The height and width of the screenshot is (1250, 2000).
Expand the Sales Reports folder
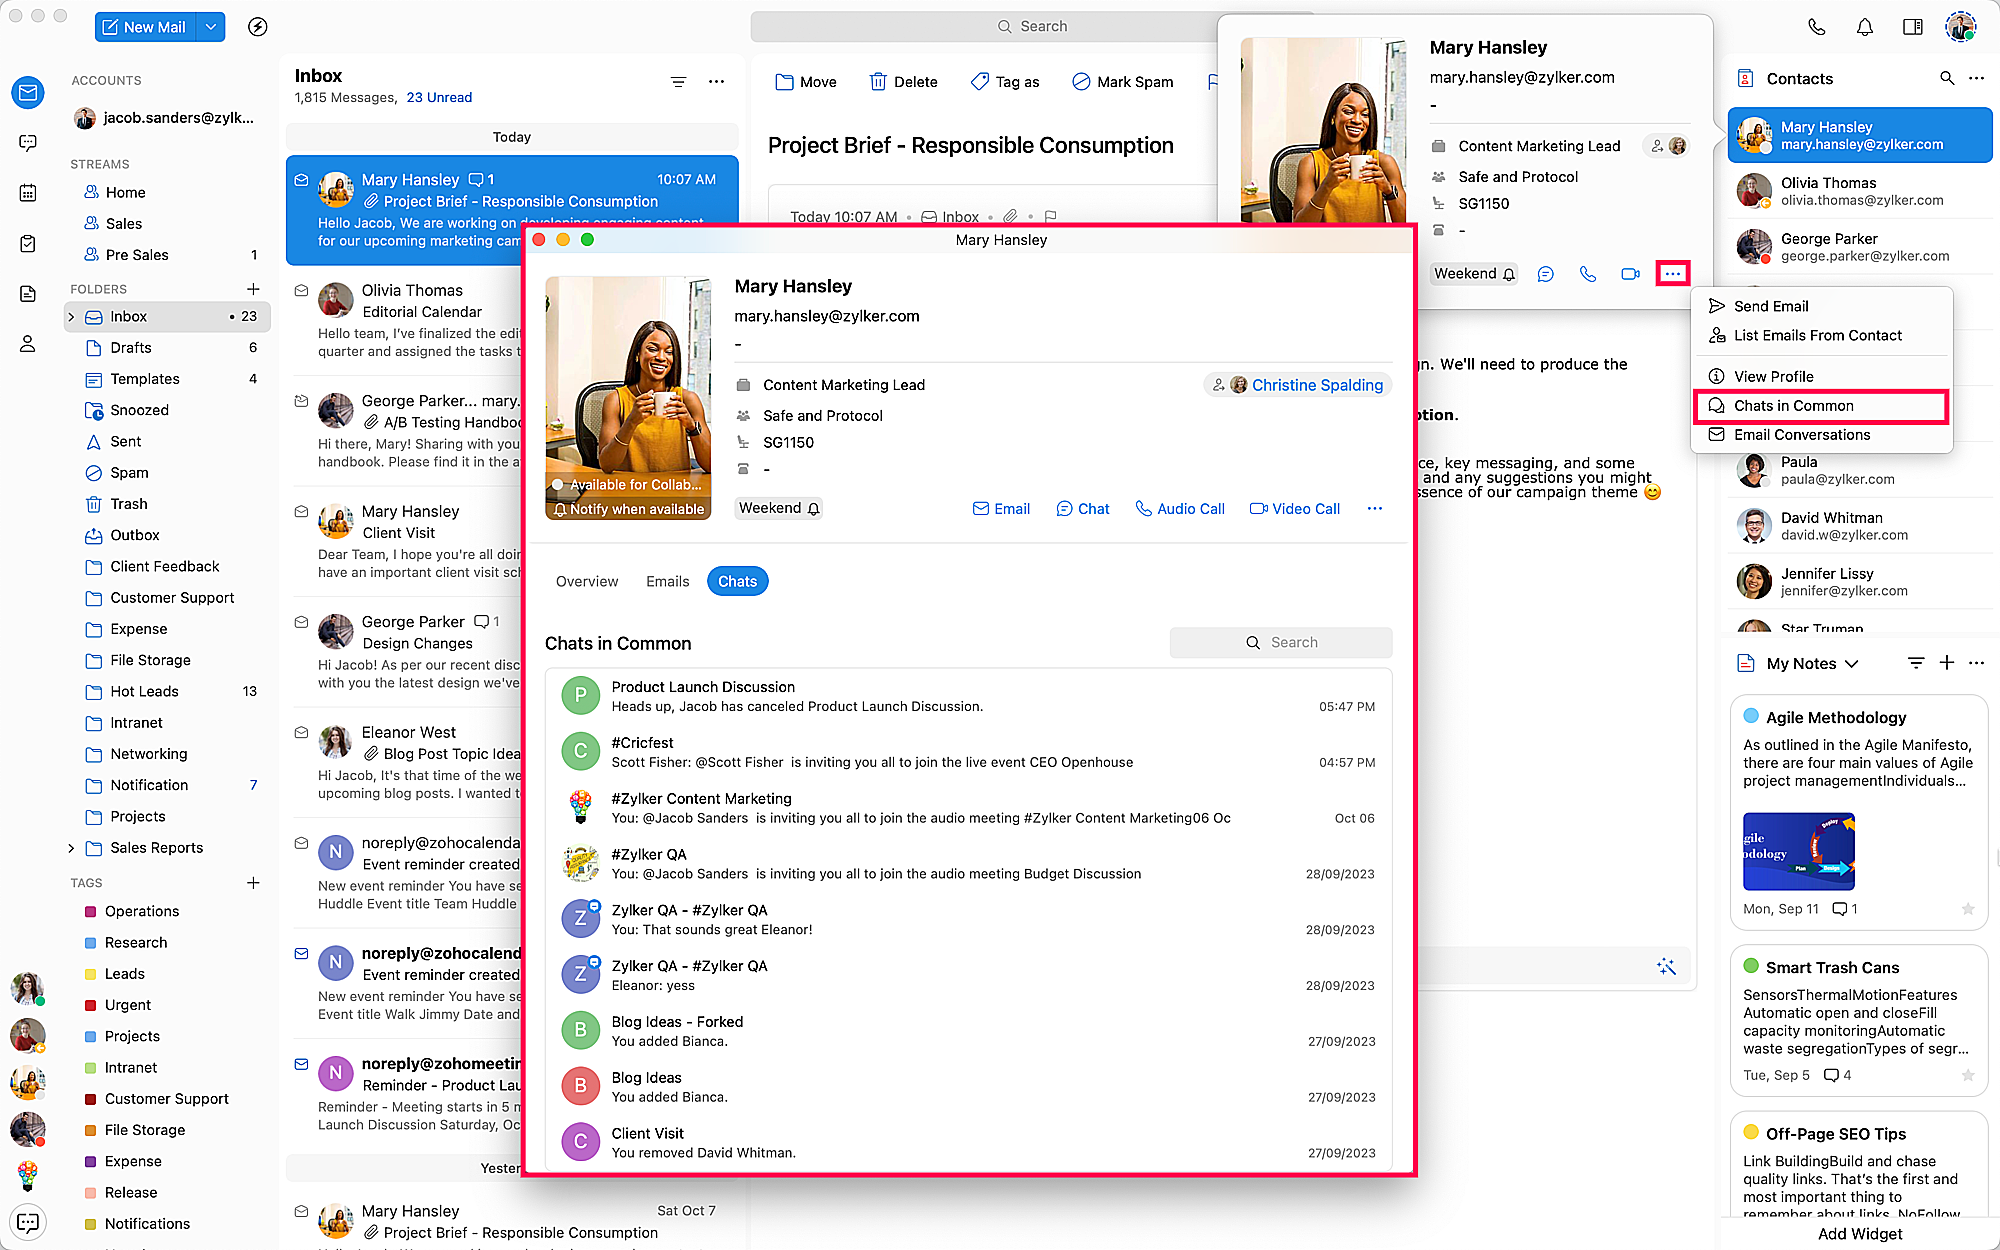click(71, 848)
